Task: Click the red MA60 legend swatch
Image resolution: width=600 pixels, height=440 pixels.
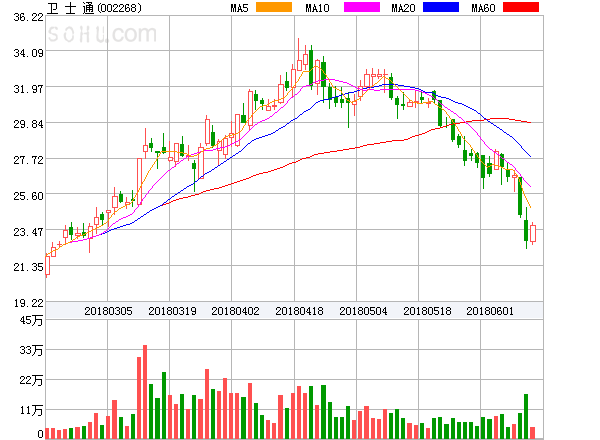Action: pyautogui.click(x=521, y=7)
